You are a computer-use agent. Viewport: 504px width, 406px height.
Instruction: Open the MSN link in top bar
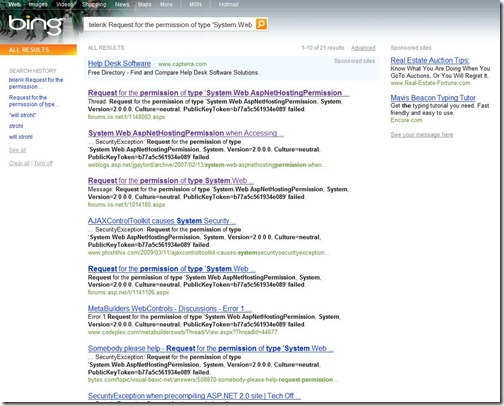pos(195,4)
